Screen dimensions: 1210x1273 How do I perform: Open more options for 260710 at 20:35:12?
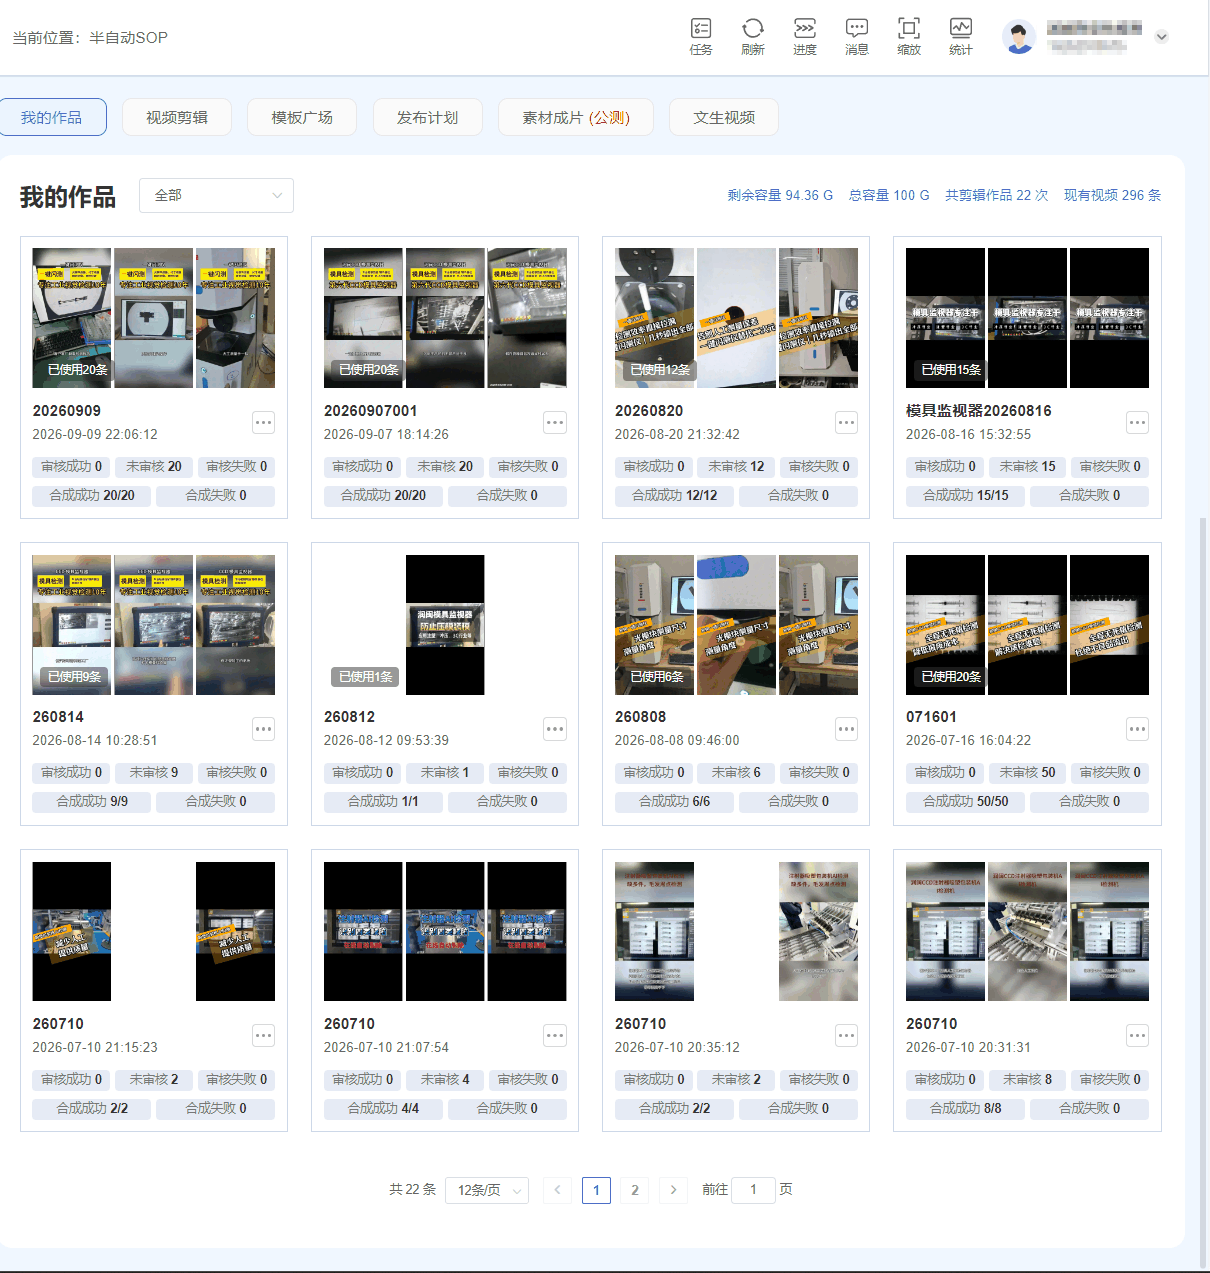tap(846, 1036)
